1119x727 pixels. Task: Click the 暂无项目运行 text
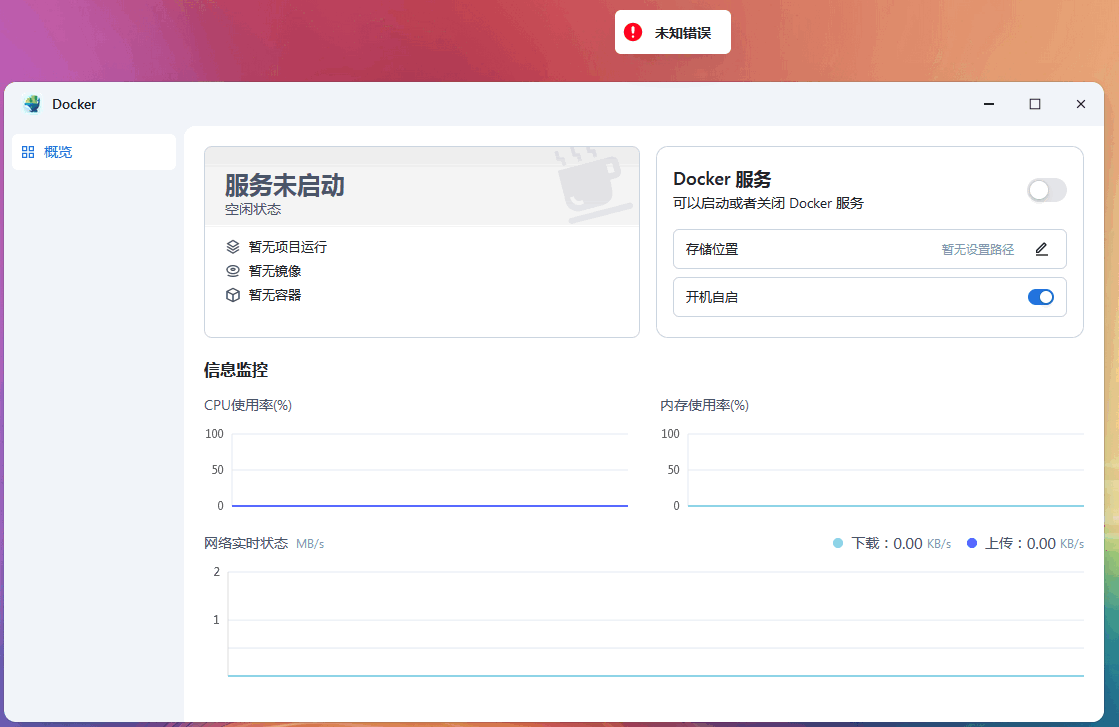pyautogui.click(x=288, y=247)
